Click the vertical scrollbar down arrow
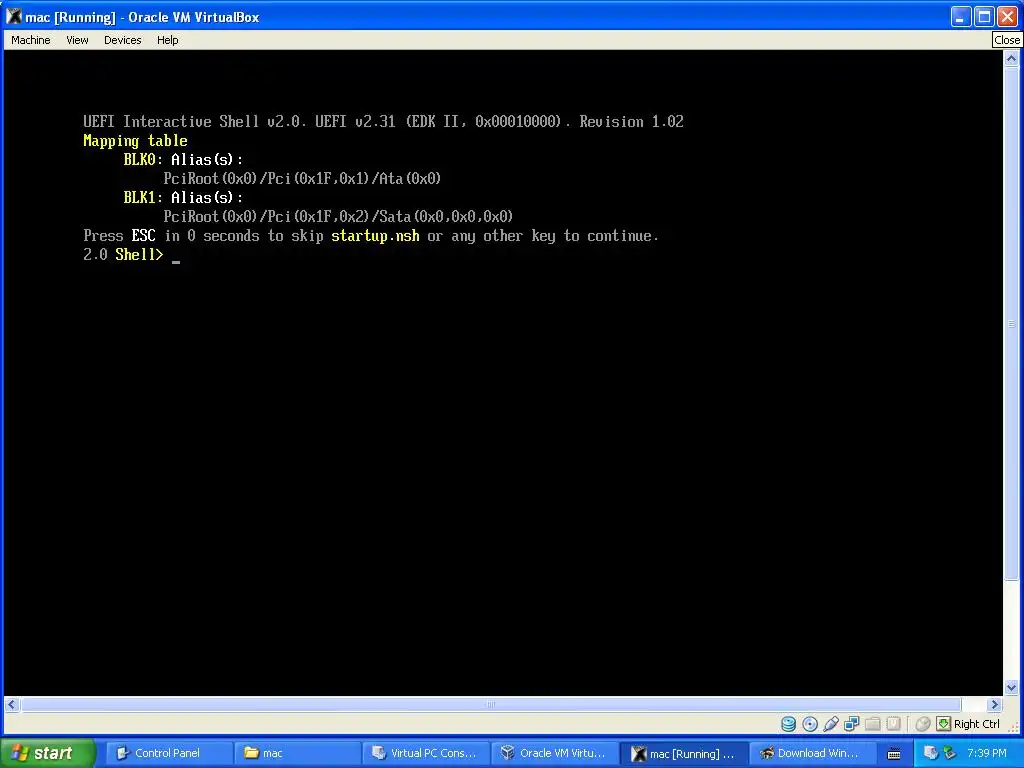This screenshot has width=1024, height=768. (x=1011, y=687)
